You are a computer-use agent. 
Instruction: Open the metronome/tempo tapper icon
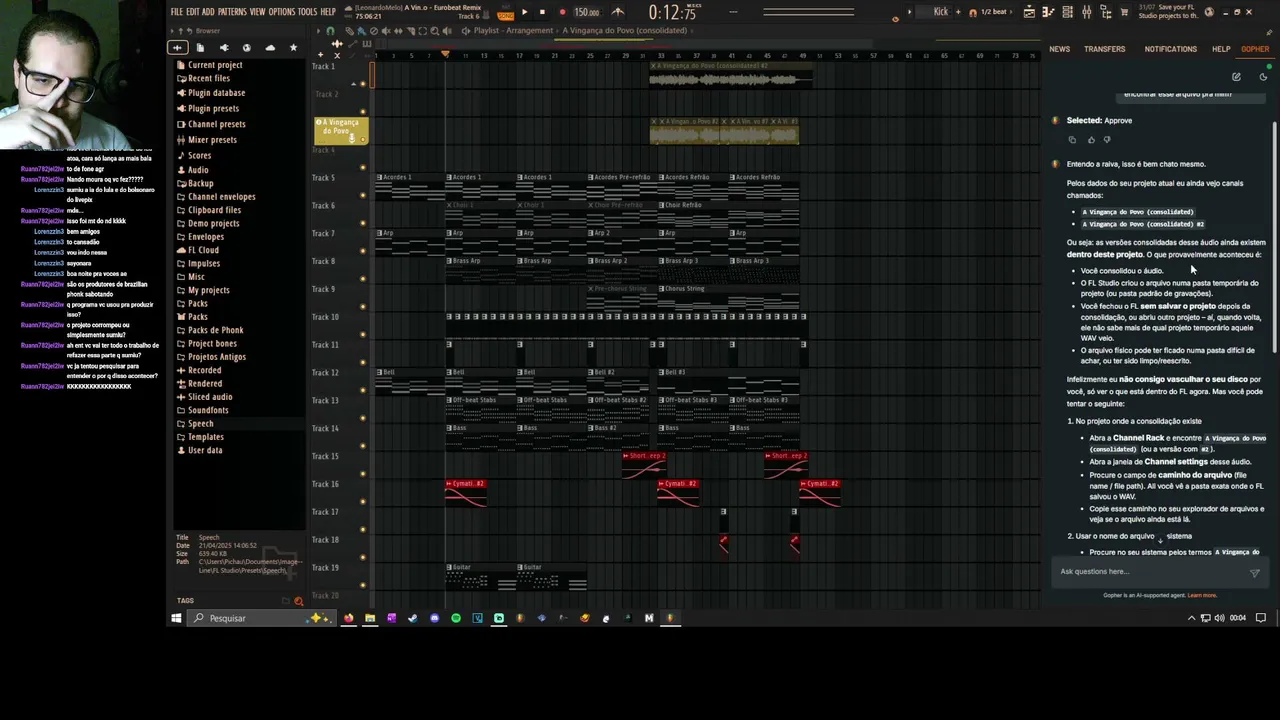coord(617,12)
